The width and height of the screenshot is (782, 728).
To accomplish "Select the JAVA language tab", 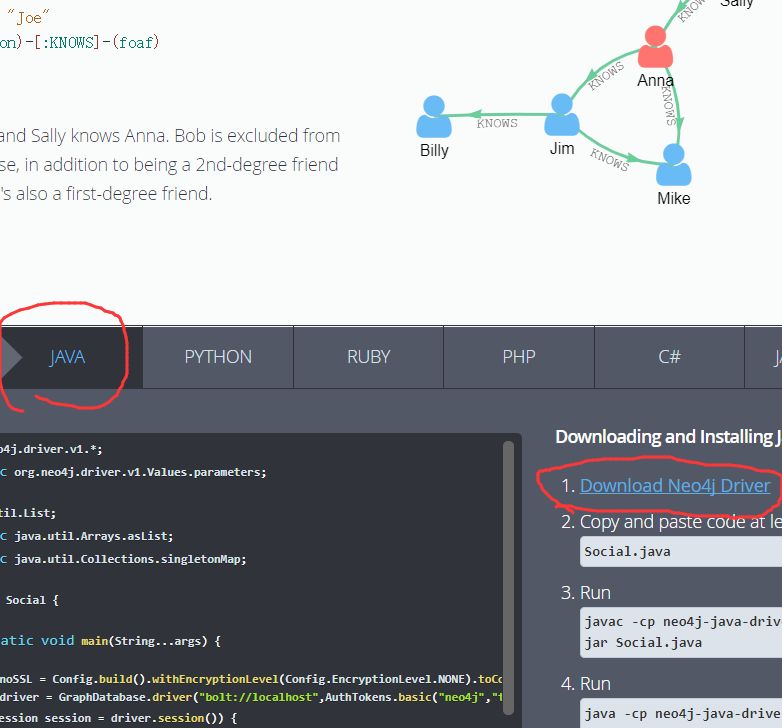I will pos(67,357).
